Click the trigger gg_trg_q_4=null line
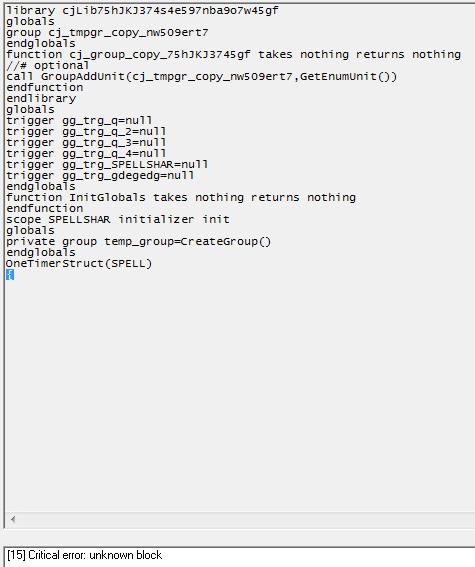This screenshot has width=475, height=567. [x=86, y=153]
